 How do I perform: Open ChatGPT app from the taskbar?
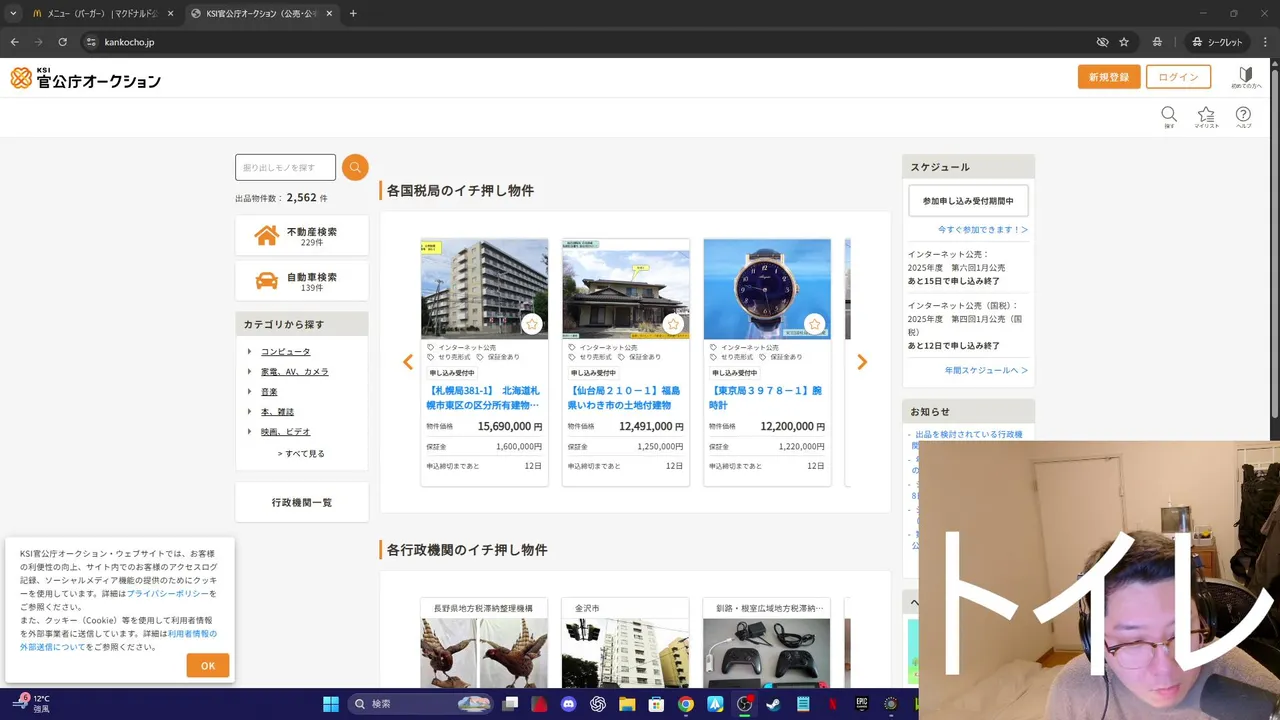pyautogui.click(x=598, y=704)
